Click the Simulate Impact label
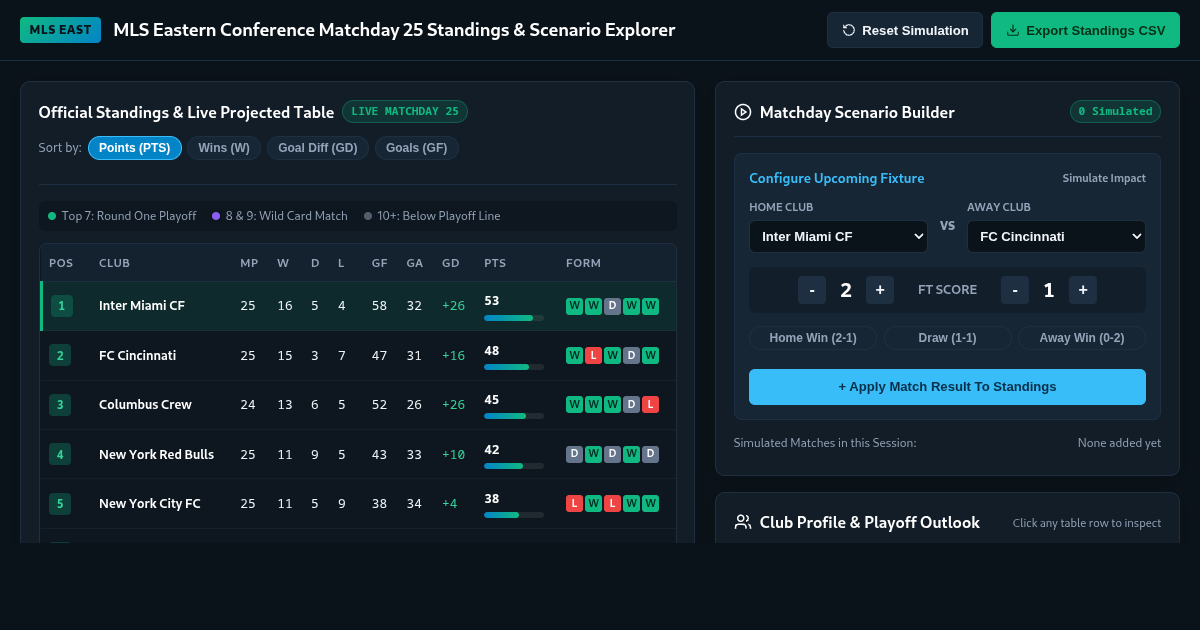The width and height of the screenshot is (1200, 630). 1104,178
